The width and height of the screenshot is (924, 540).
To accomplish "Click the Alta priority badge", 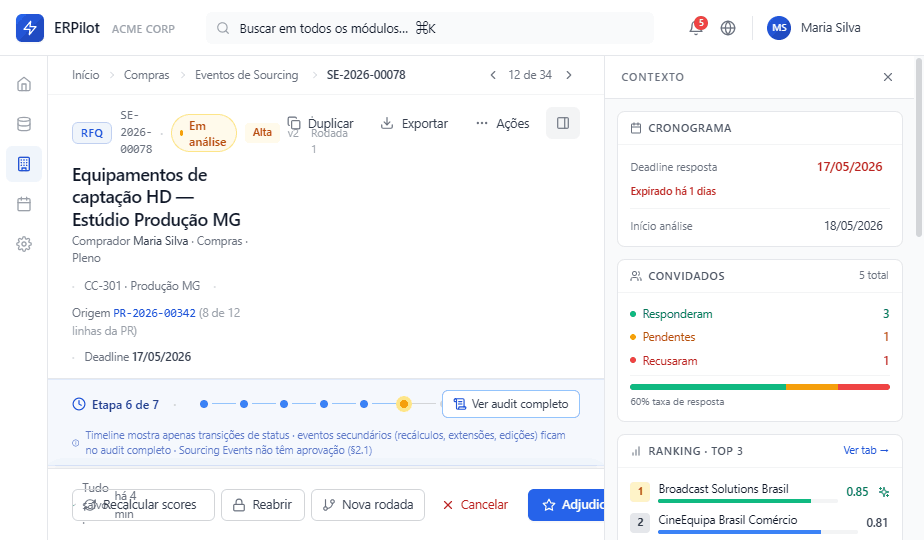I will [262, 132].
